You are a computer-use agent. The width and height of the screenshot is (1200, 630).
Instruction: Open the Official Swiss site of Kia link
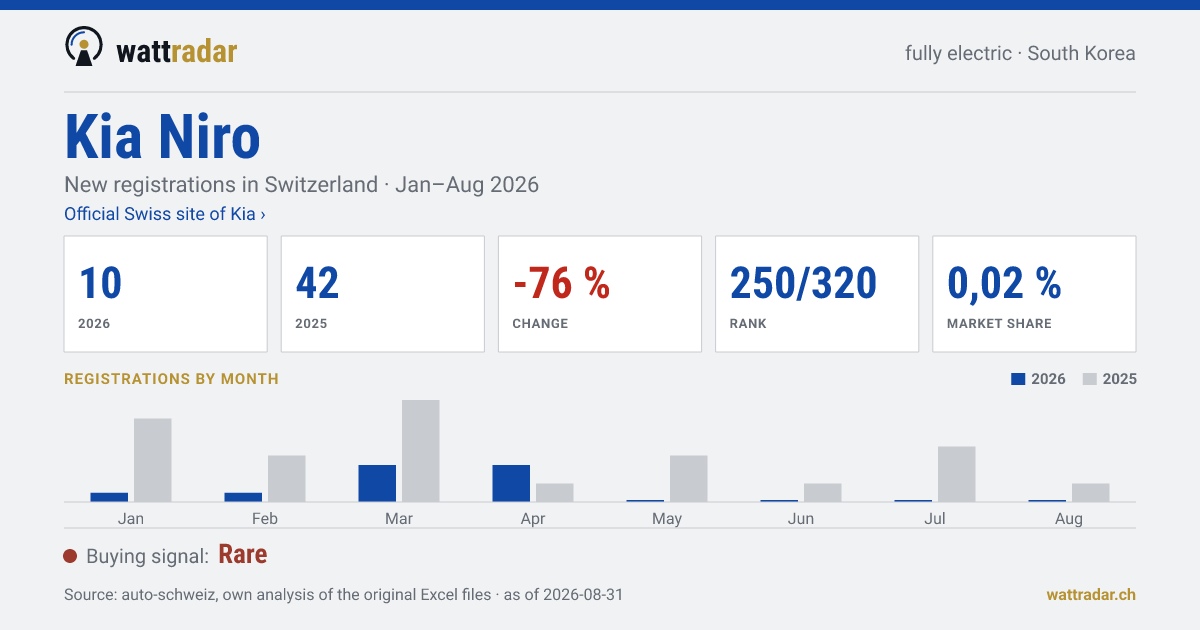click(165, 214)
